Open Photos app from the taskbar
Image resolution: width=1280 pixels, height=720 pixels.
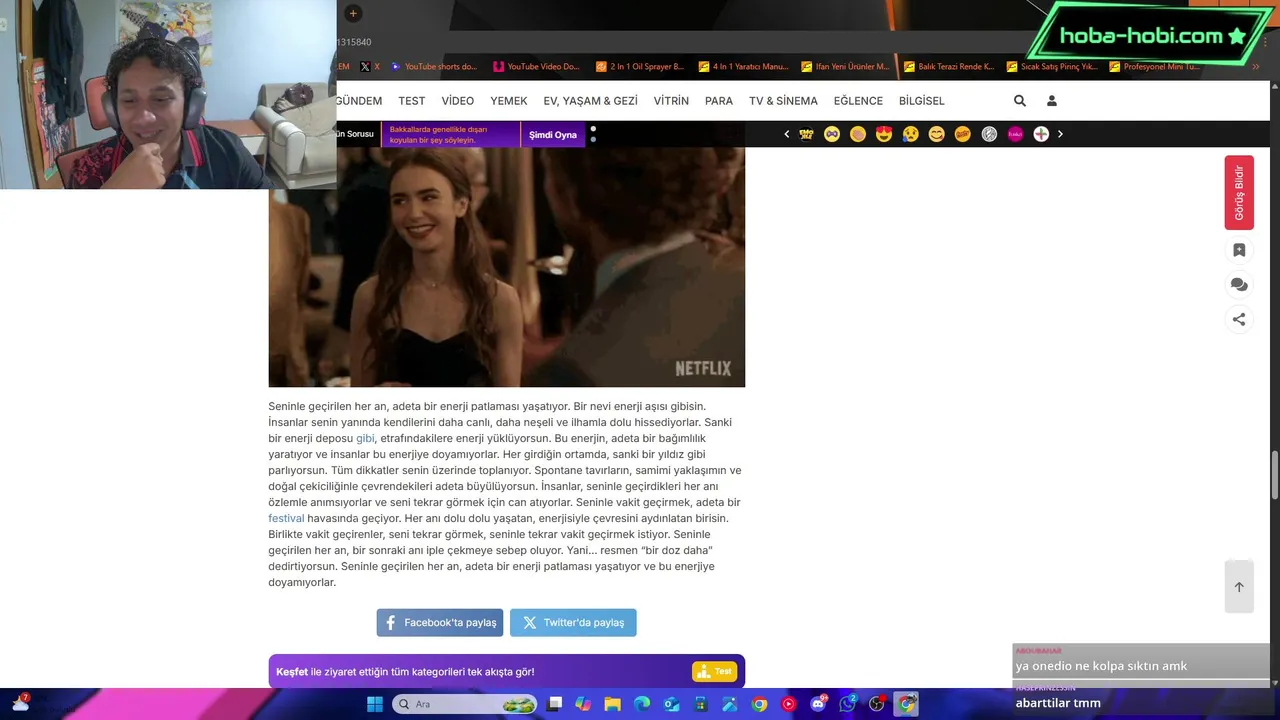click(730, 704)
